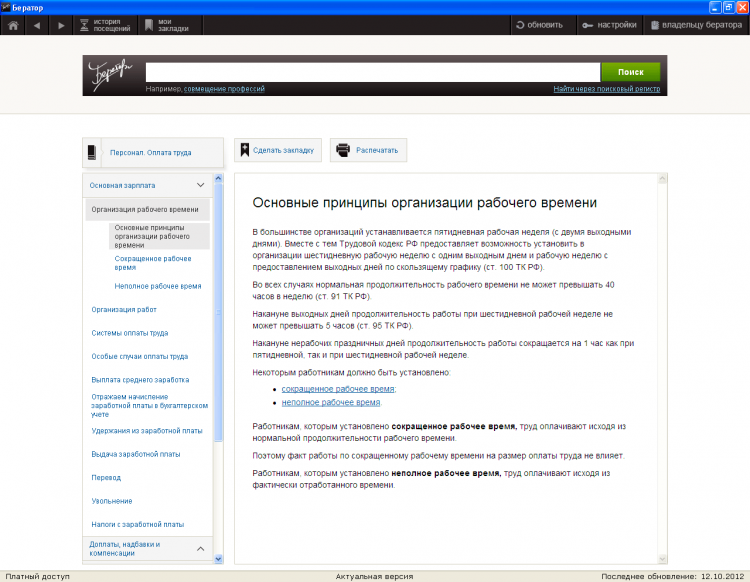Click the обновить refresh button
750x582 pixels.
point(539,25)
